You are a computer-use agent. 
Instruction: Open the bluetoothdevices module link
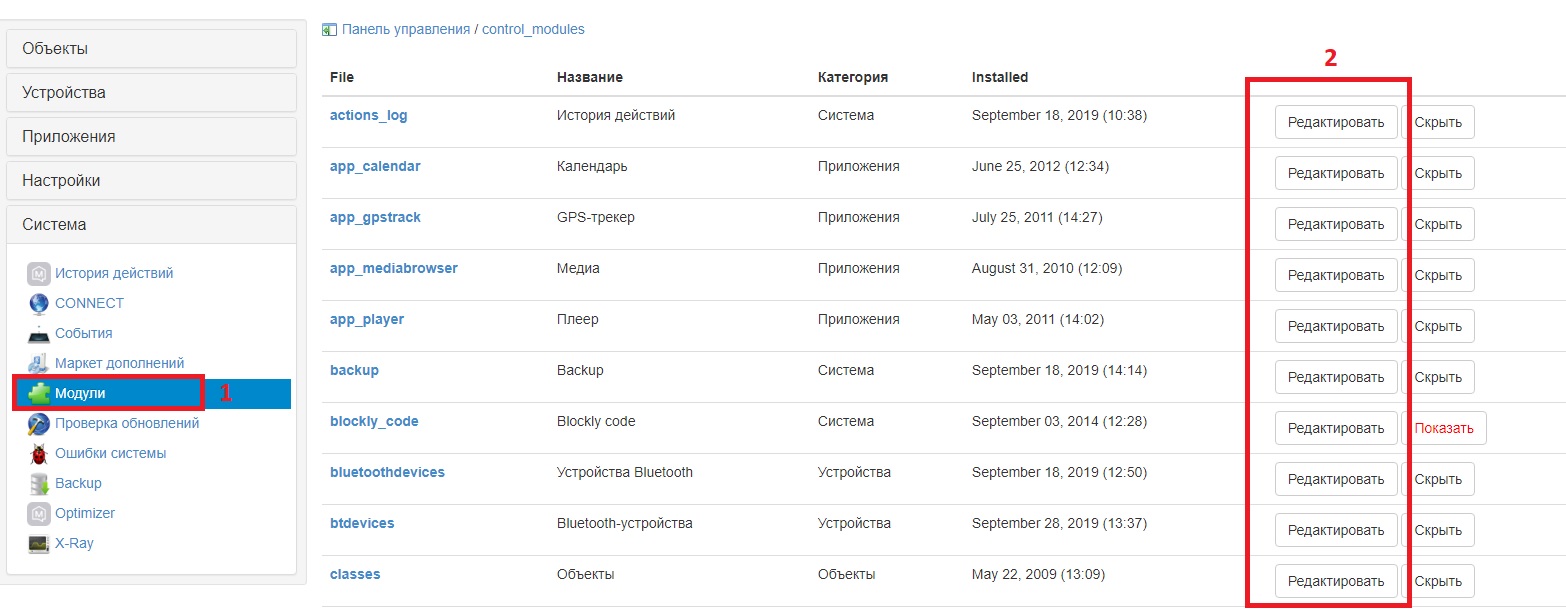point(387,472)
